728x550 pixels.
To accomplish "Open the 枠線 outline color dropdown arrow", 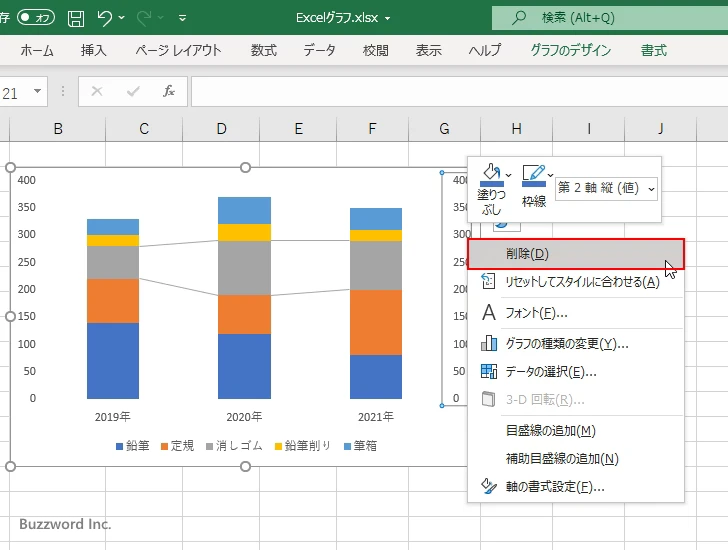I will click(550, 175).
